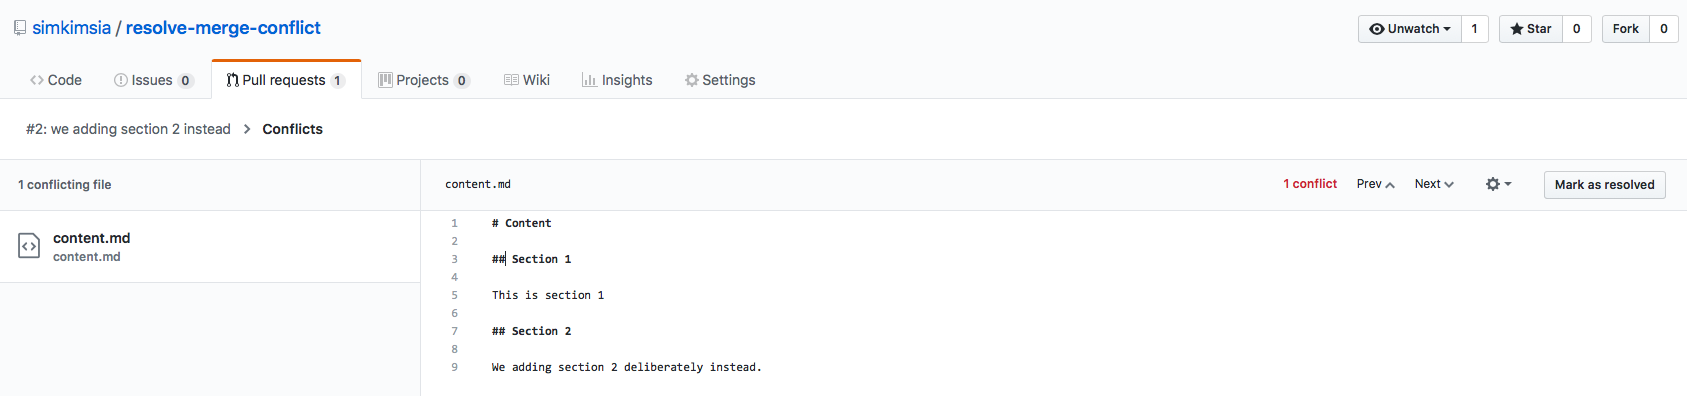Star this repository

(1531, 29)
